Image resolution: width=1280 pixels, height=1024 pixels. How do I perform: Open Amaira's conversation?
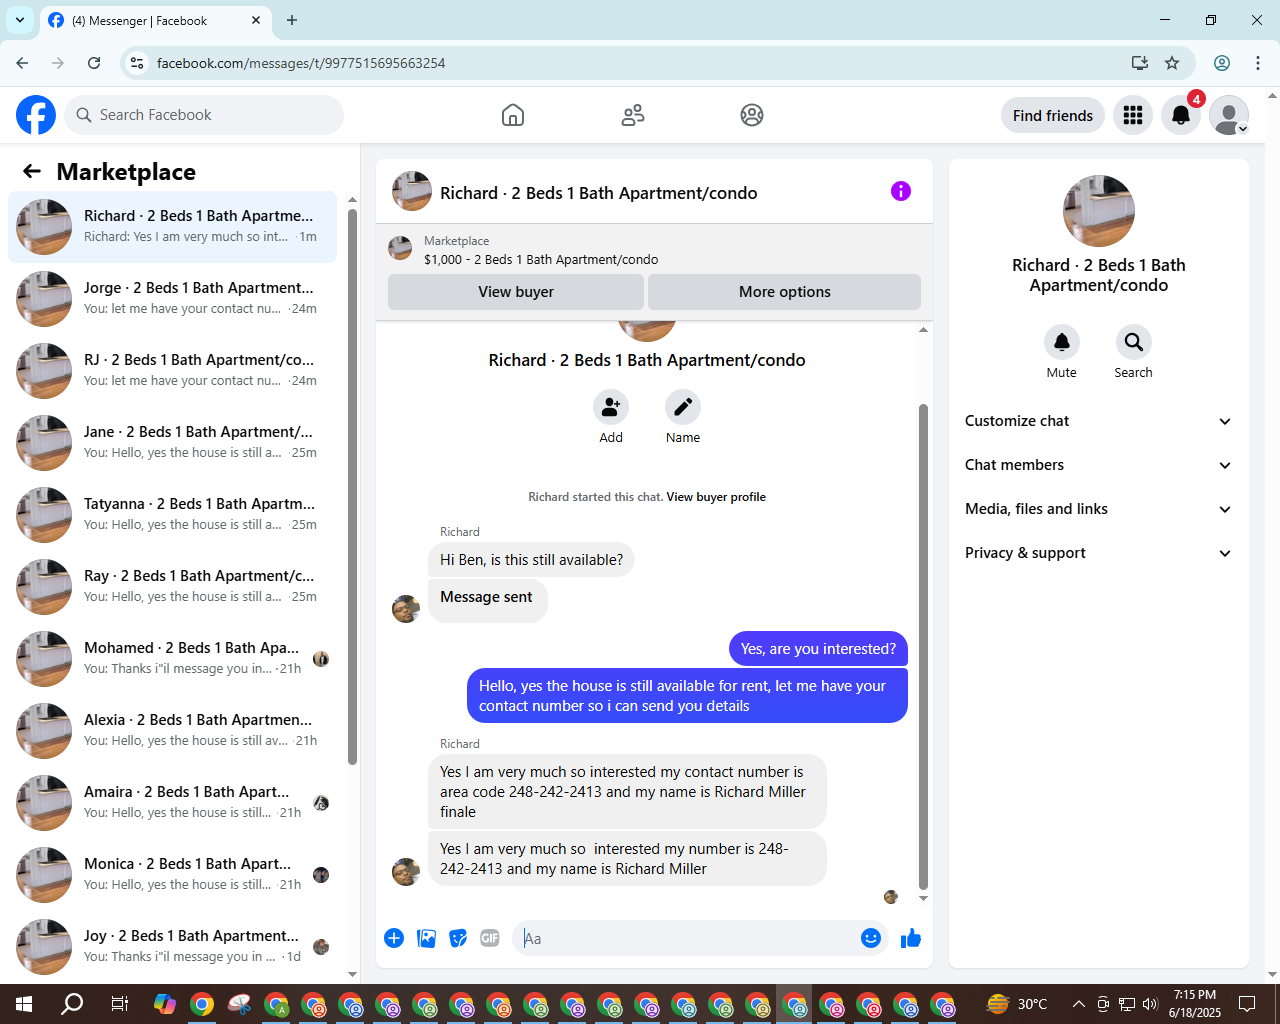[173, 802]
